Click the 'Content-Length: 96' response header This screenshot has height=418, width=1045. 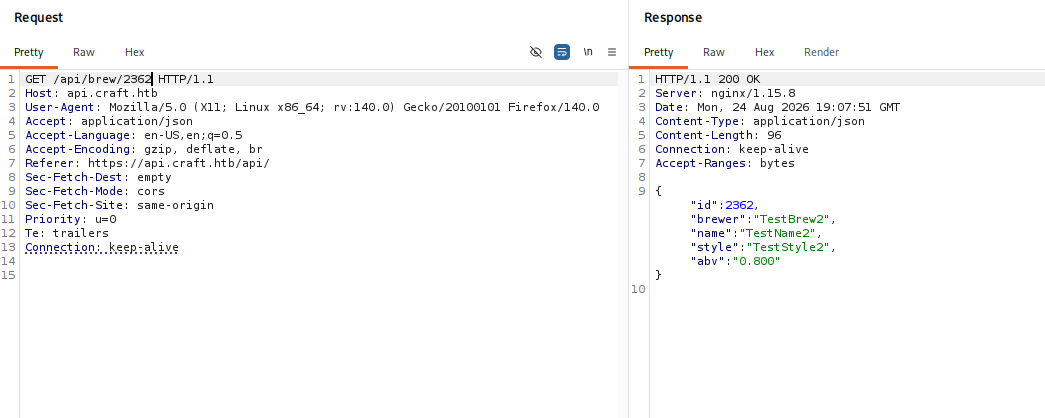718,135
